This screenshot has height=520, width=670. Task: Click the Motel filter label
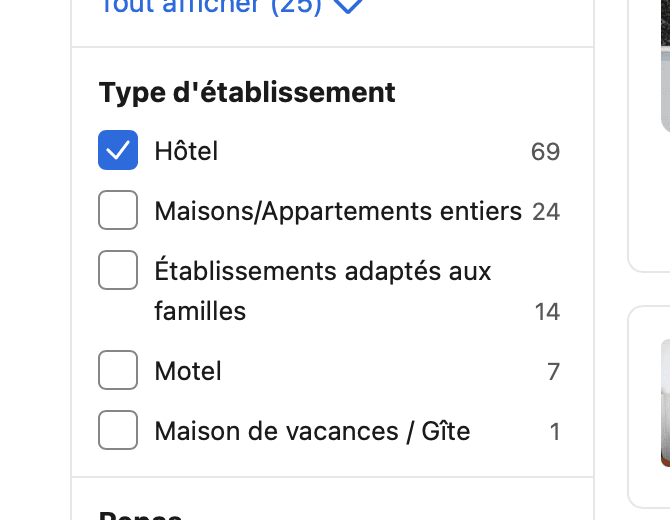pyautogui.click(x=188, y=371)
